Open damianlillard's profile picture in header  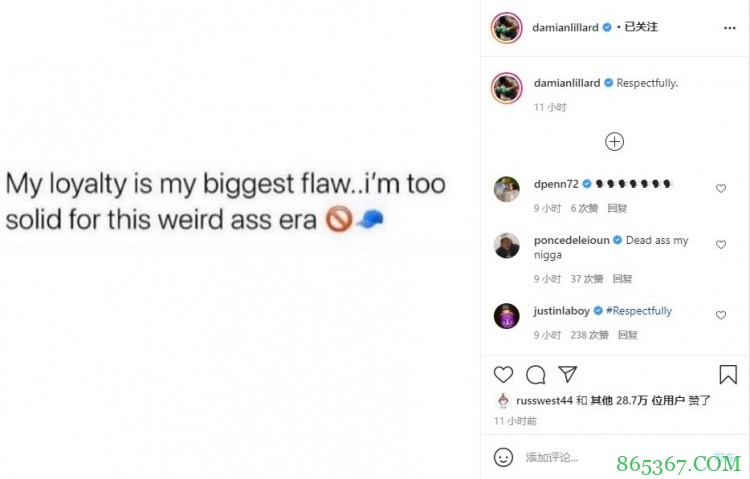pos(507,28)
